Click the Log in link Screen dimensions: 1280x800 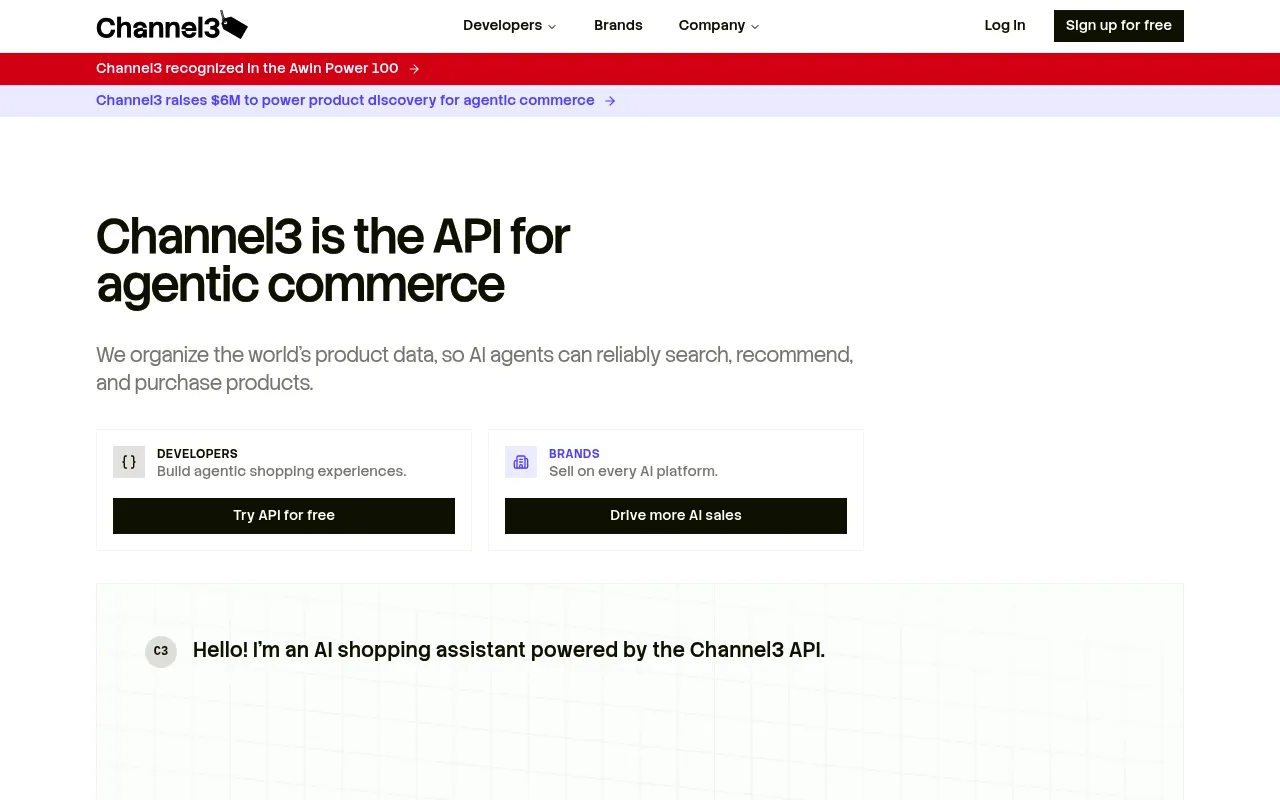[1004, 26]
